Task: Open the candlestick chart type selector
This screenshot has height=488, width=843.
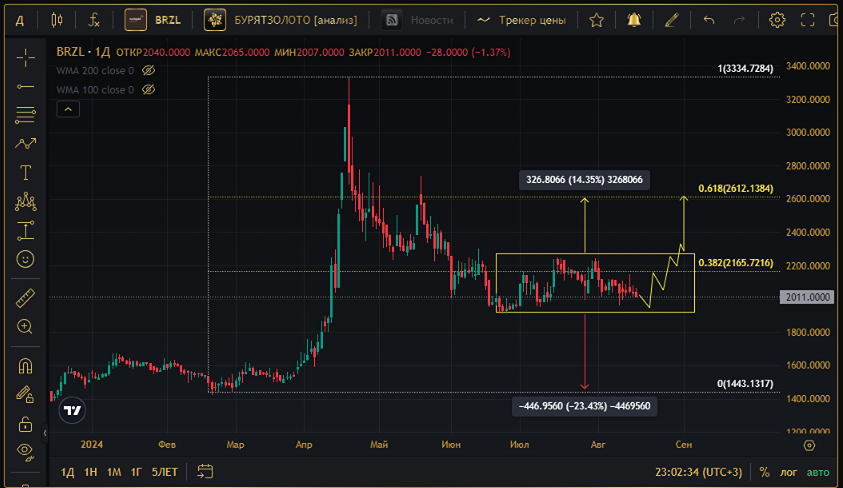Action: (56, 20)
